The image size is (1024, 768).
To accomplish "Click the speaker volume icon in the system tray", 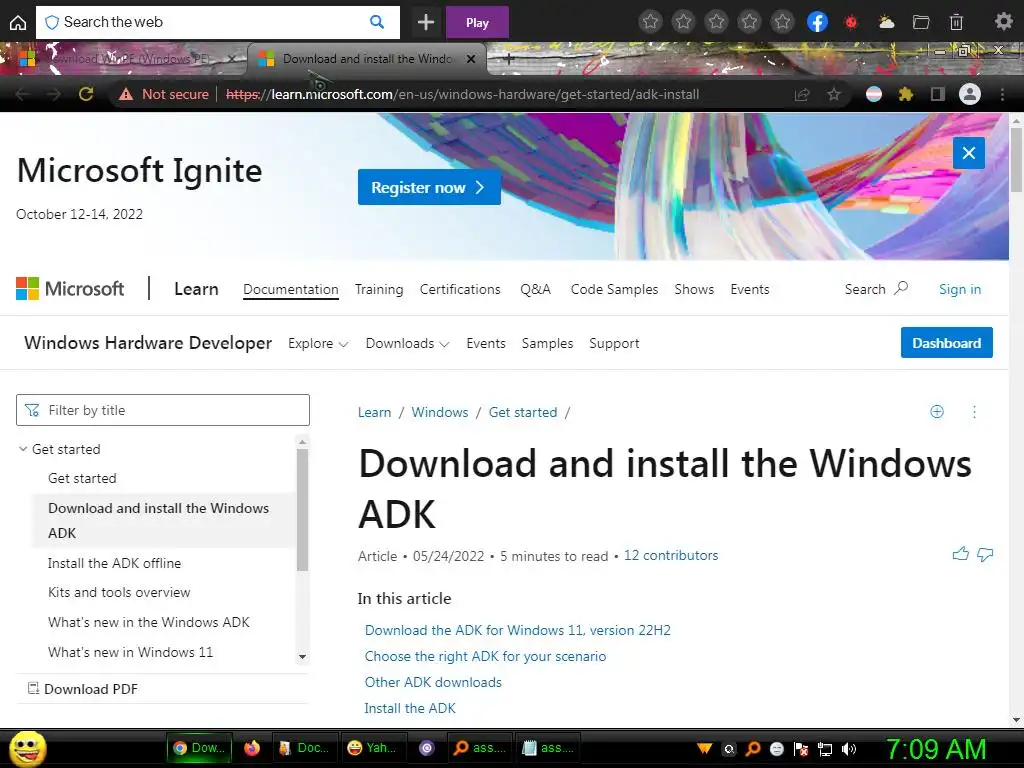I will (849, 749).
